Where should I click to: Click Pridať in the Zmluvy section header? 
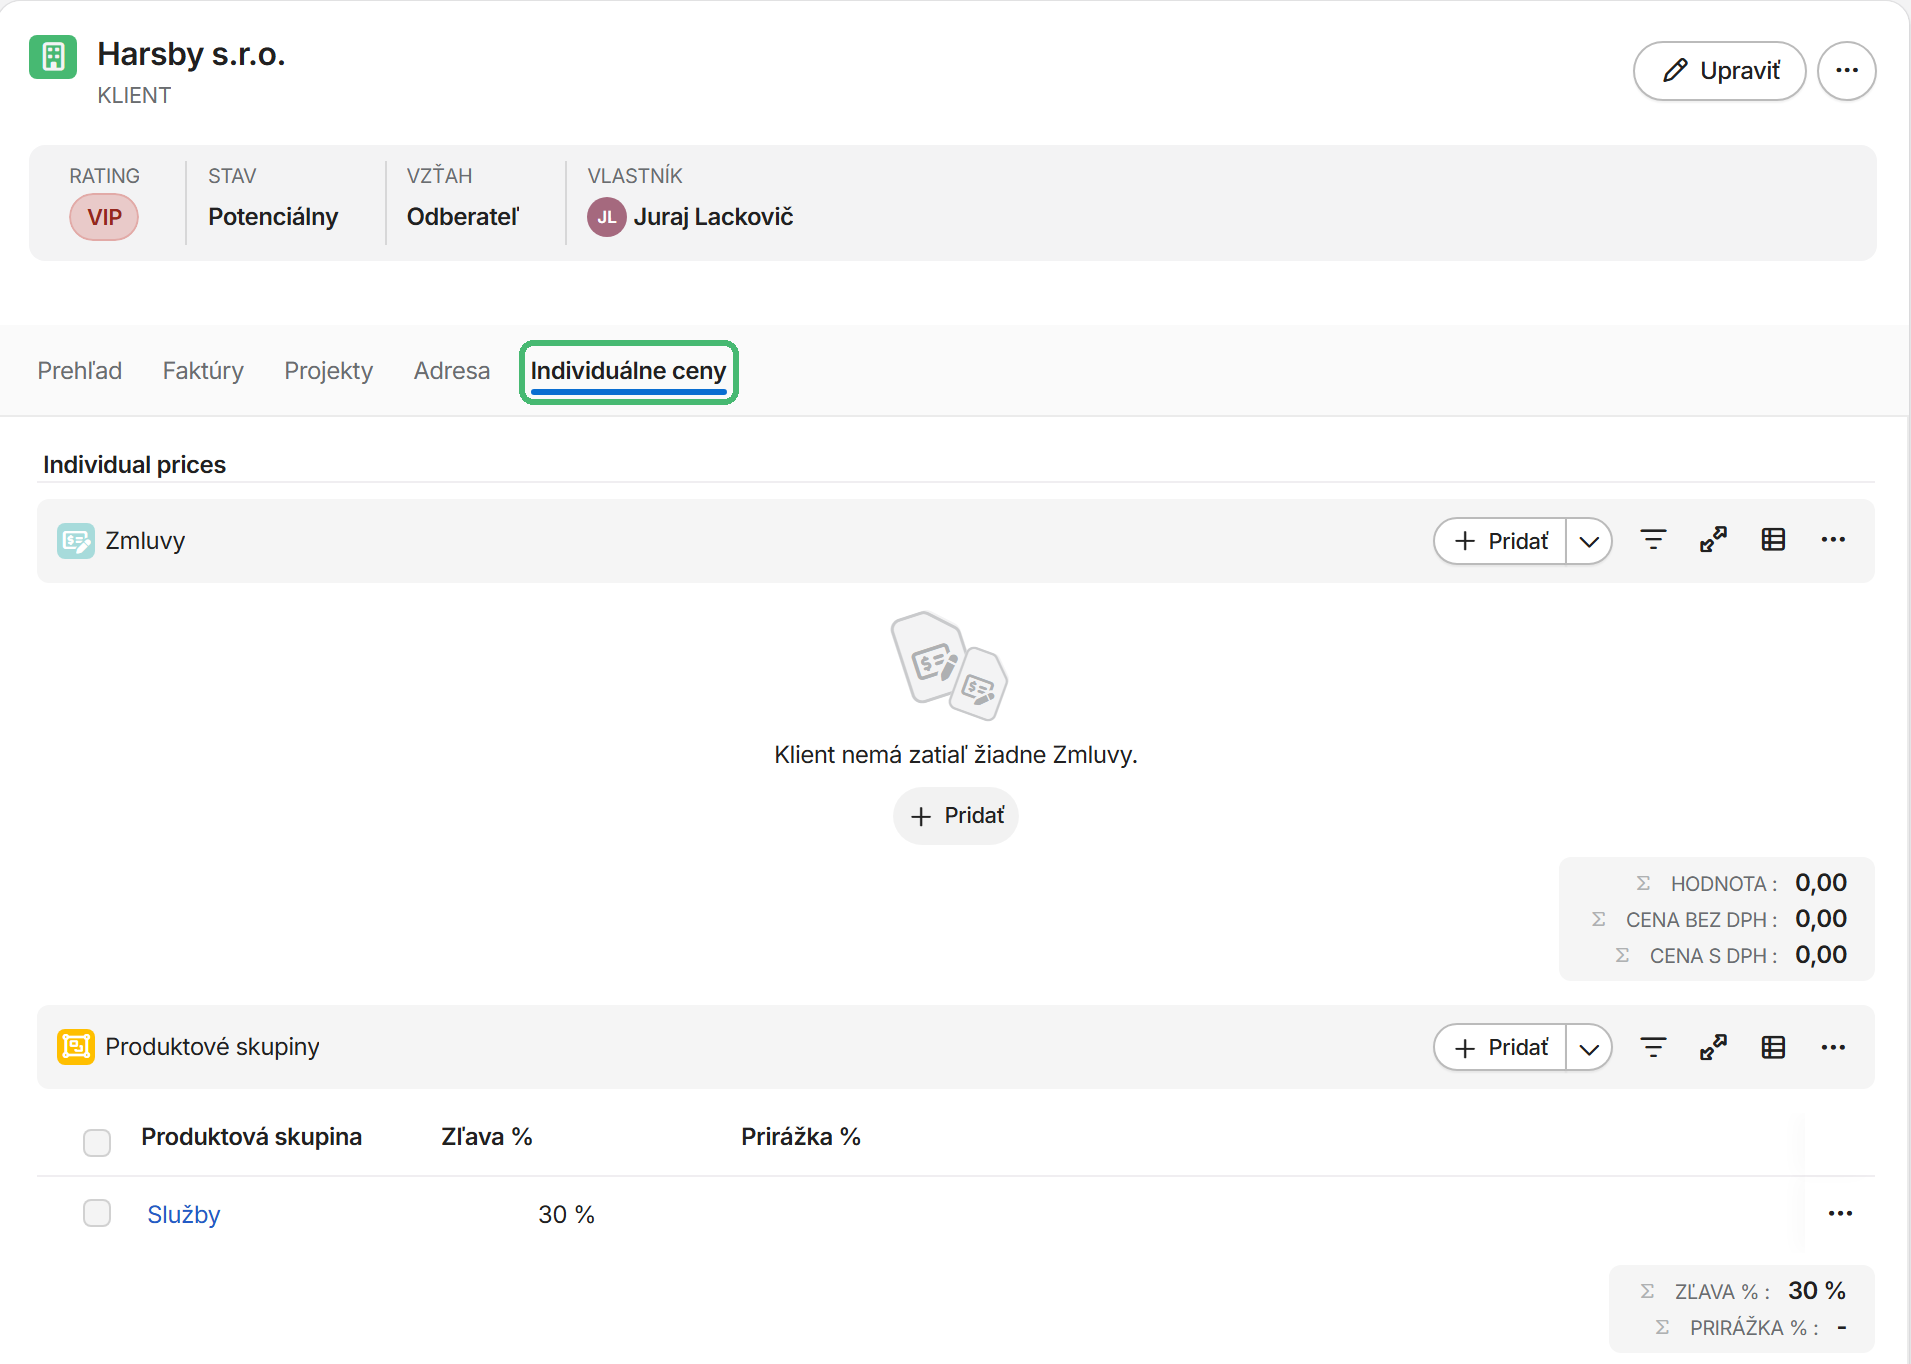[1500, 541]
